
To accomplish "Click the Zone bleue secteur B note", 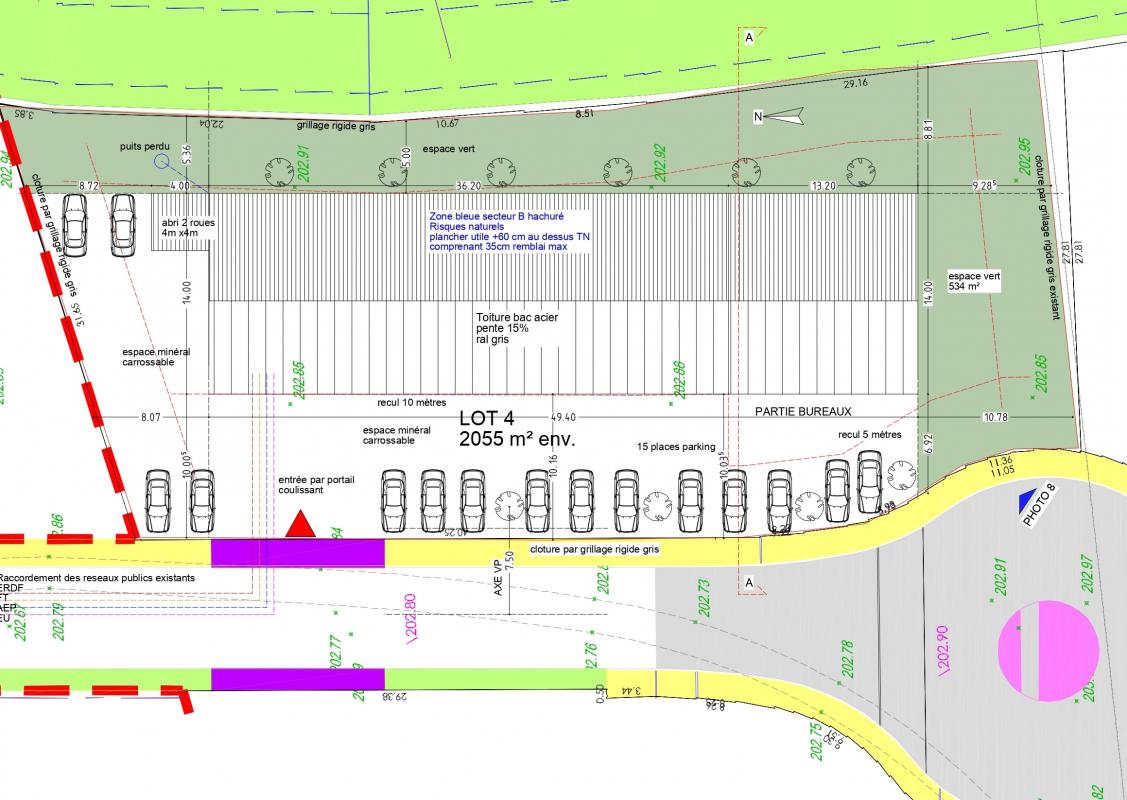I will (509, 231).
